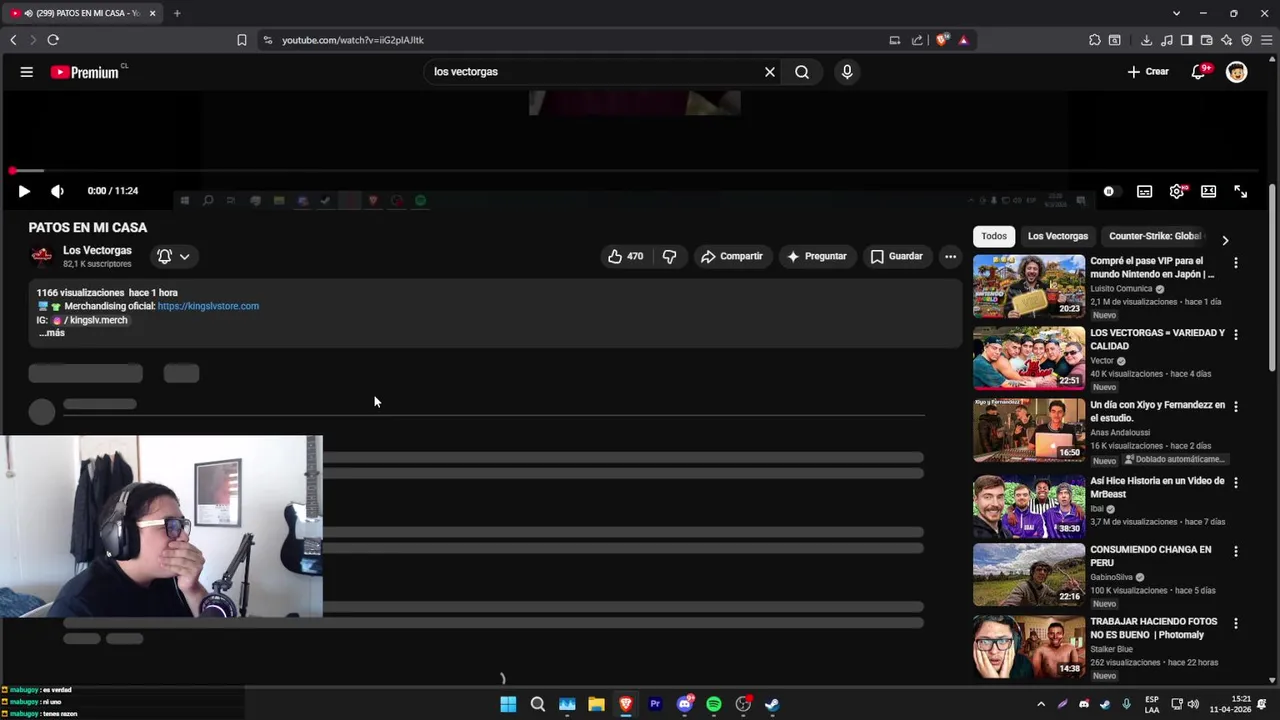Bookmark the page from the address bar
The width and height of the screenshot is (1280, 720).
tap(242, 40)
